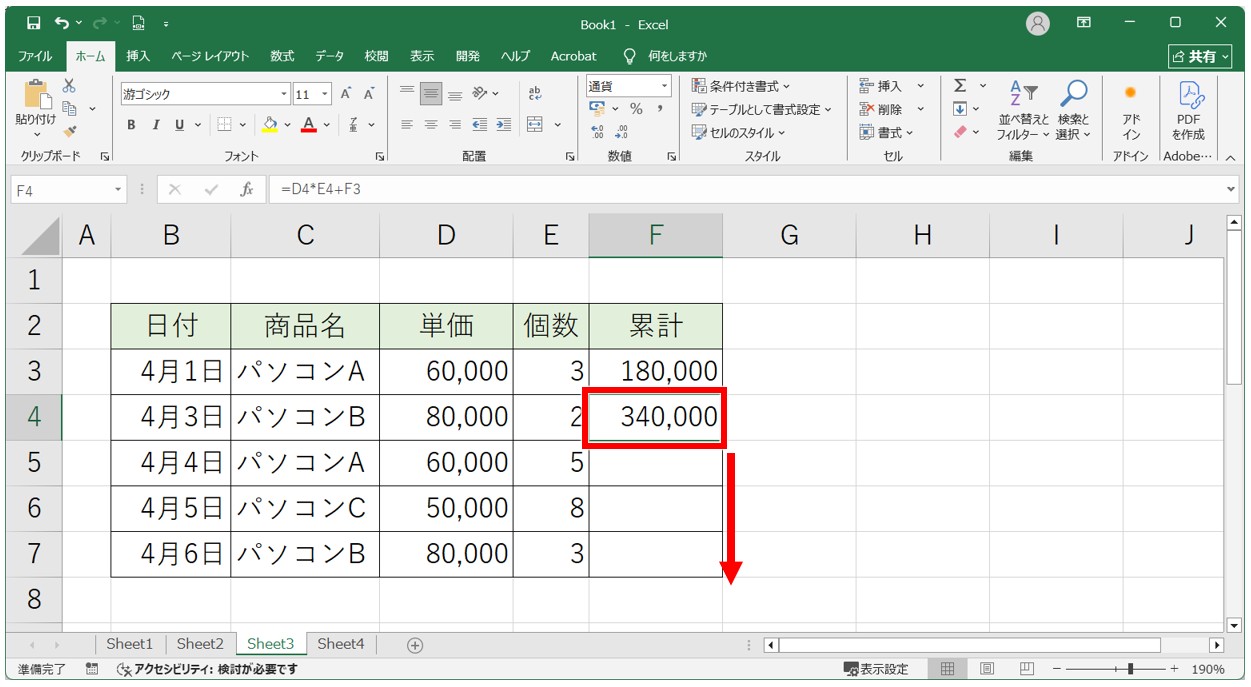Image resolution: width=1251 pixels, height=687 pixels.
Task: Toggle Italic formatting
Action: coord(155,125)
